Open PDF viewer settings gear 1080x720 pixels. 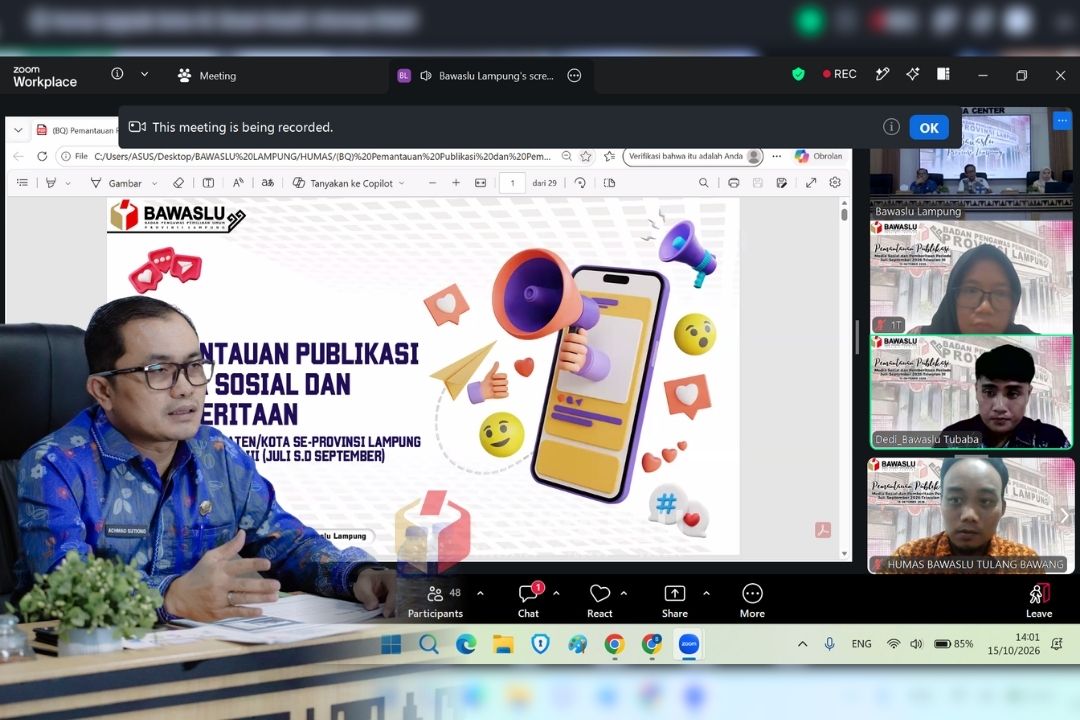835,183
